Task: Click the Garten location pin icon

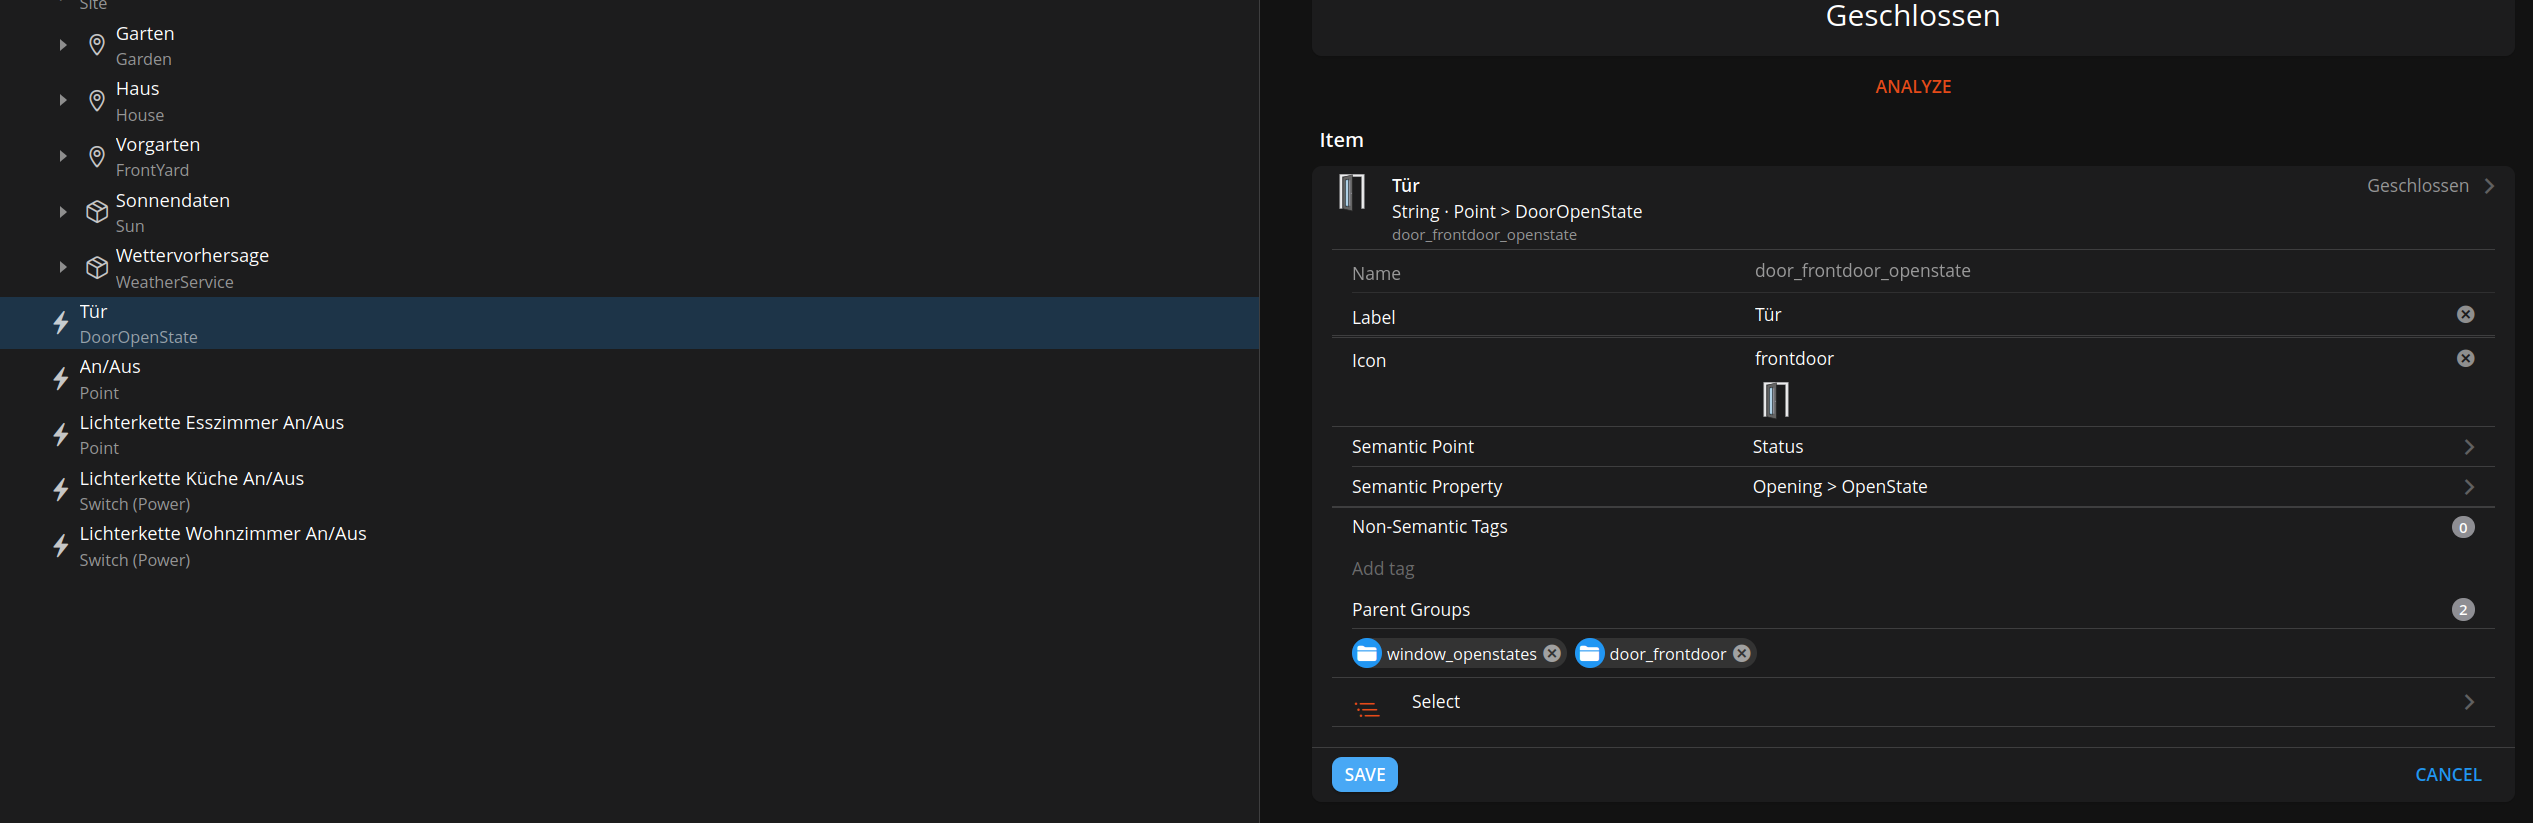Action: (x=97, y=45)
